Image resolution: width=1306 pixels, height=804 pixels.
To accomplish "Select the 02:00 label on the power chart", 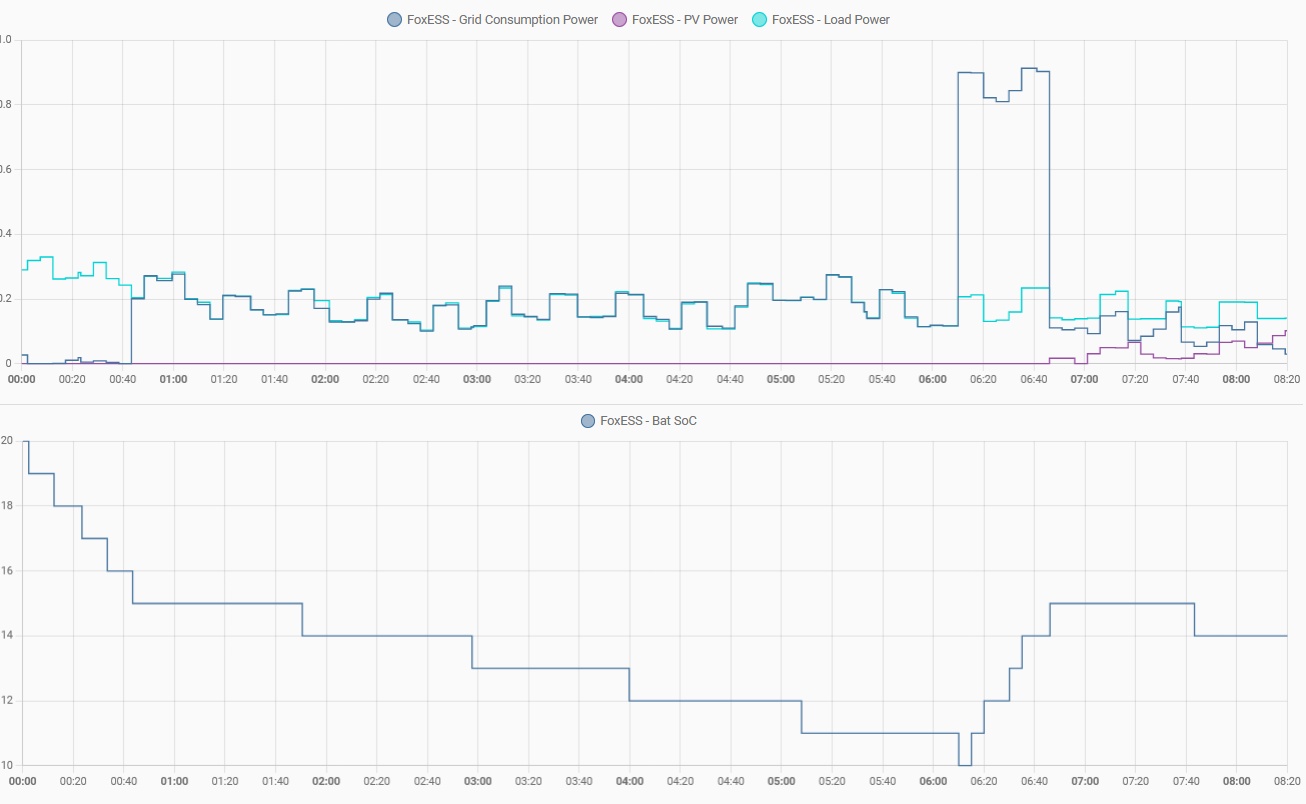I will (325, 379).
